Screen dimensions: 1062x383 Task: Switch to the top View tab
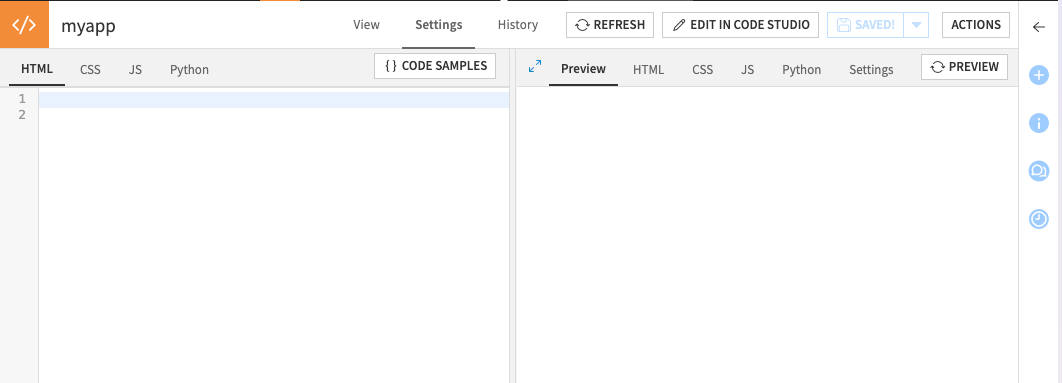tap(366, 25)
